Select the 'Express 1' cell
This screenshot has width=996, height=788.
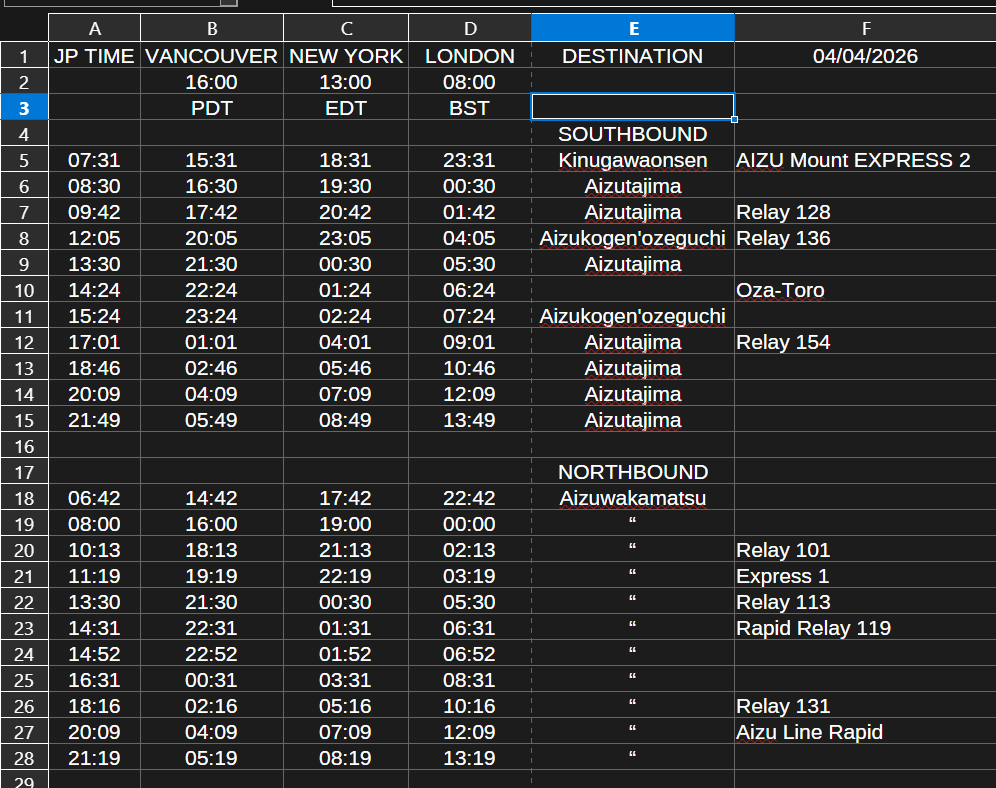[x=866, y=577]
